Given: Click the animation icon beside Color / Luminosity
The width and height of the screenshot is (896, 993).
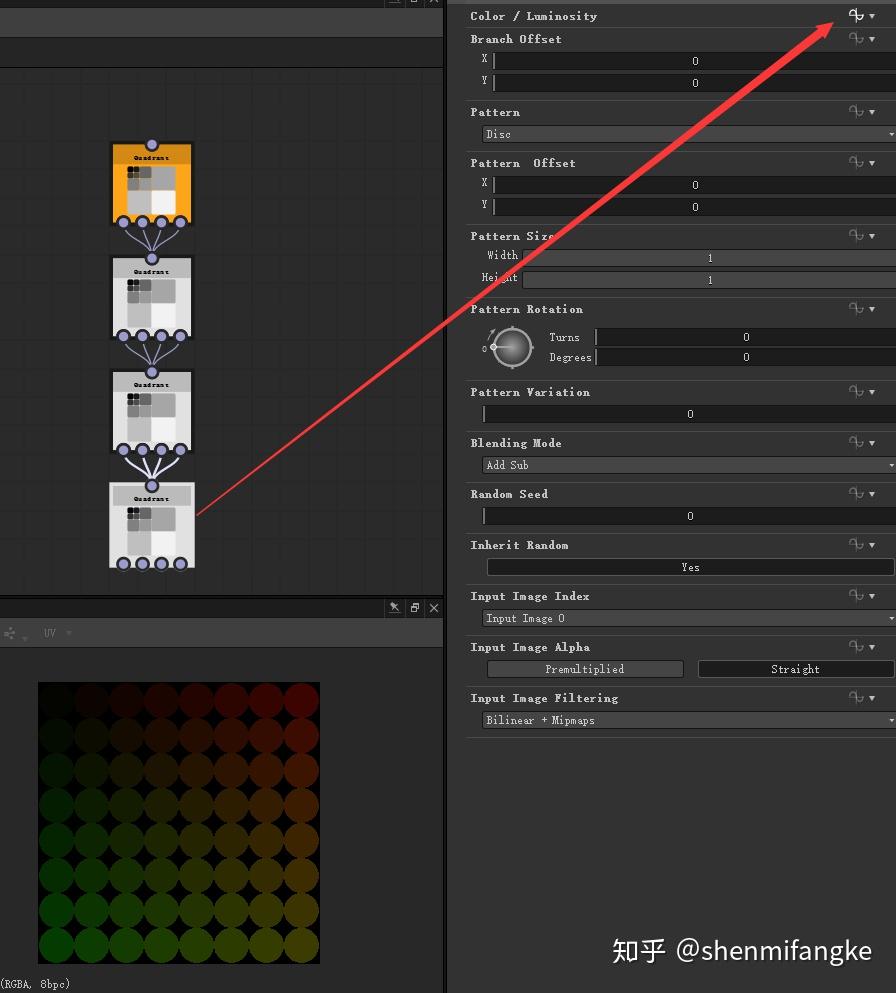Looking at the screenshot, I should (855, 15).
